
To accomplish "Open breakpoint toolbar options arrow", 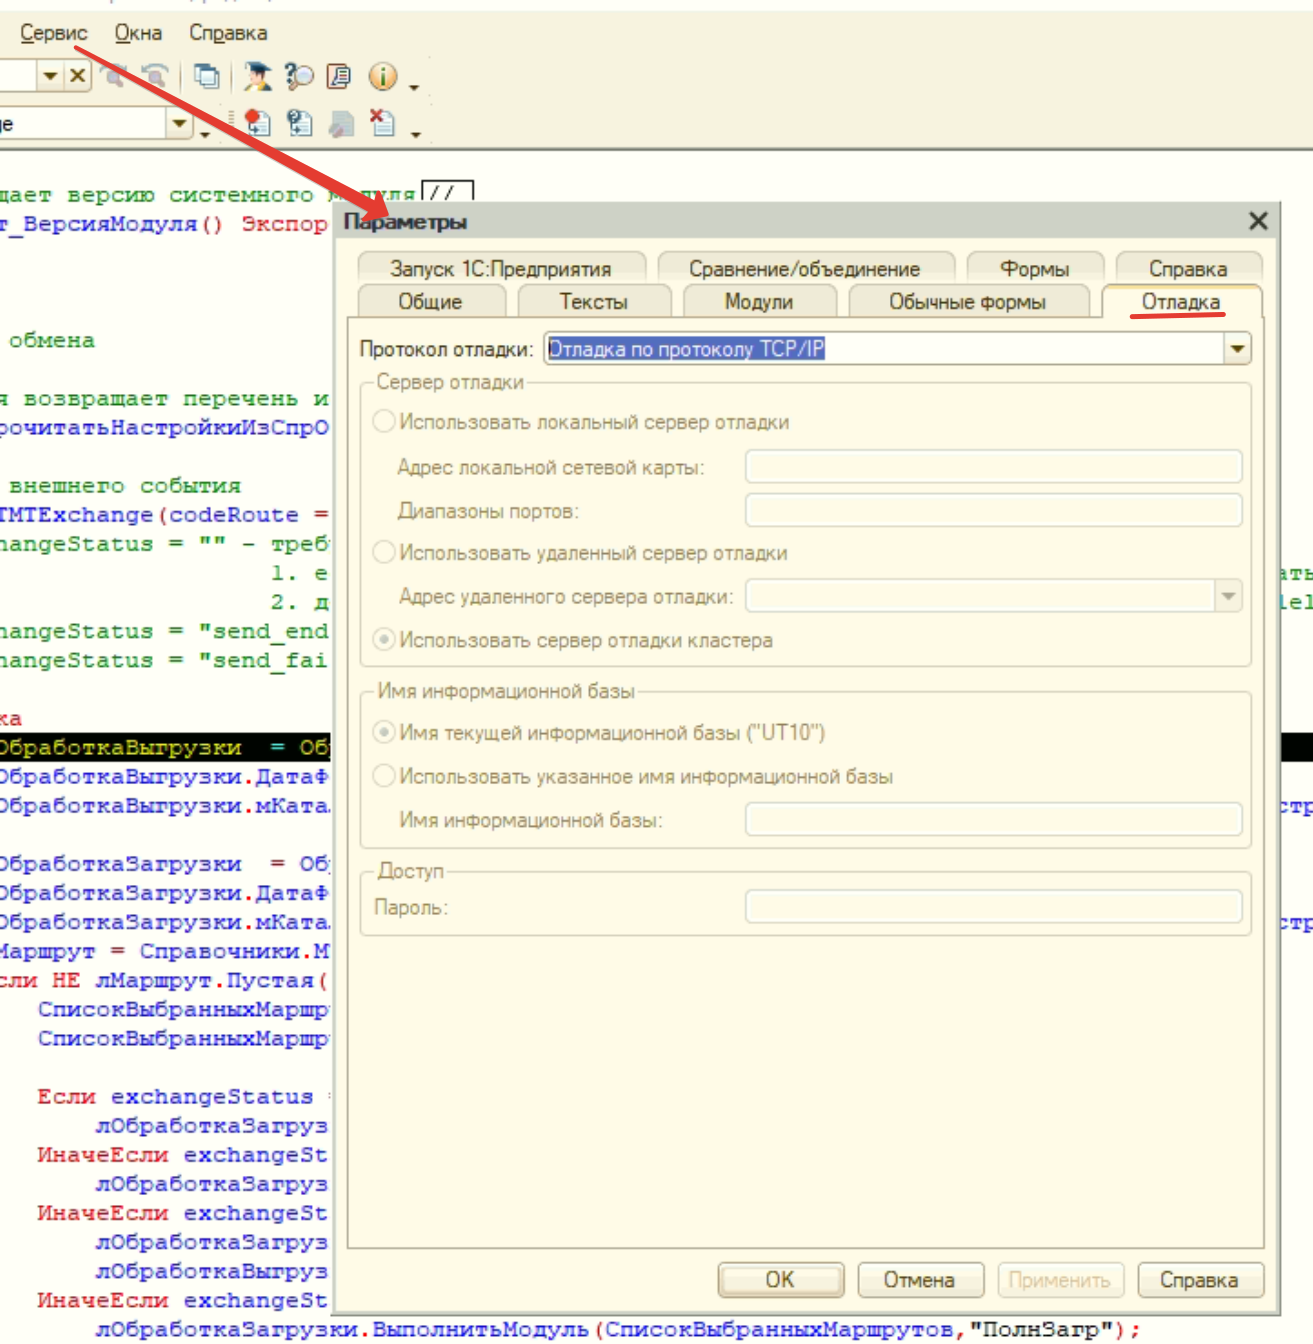I will tap(416, 133).
